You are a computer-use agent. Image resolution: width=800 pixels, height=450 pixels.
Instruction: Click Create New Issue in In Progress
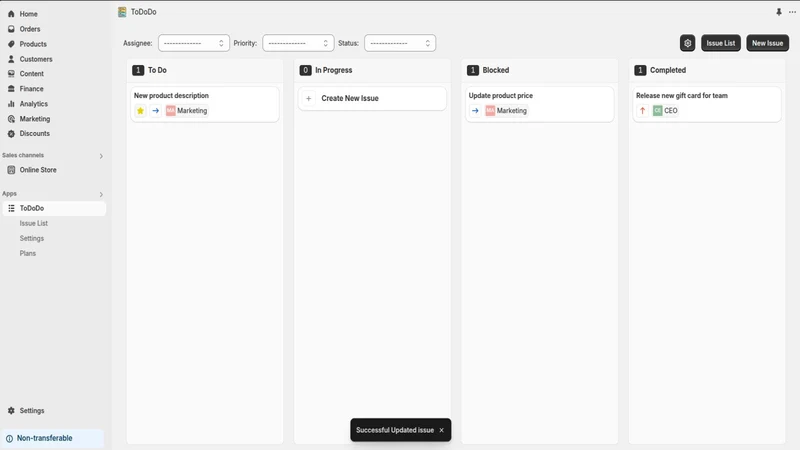click(x=372, y=98)
